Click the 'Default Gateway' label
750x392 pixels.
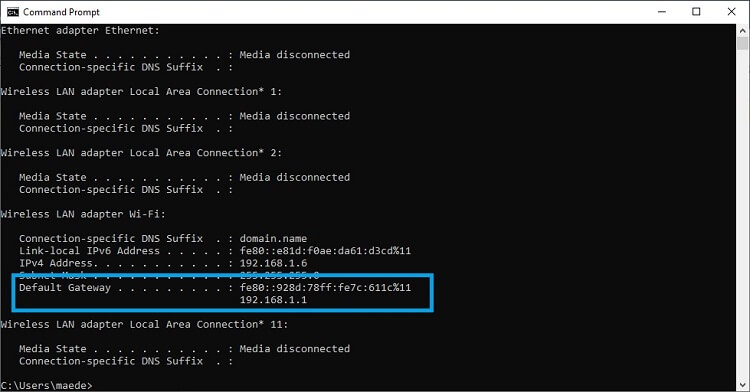[x=65, y=288]
